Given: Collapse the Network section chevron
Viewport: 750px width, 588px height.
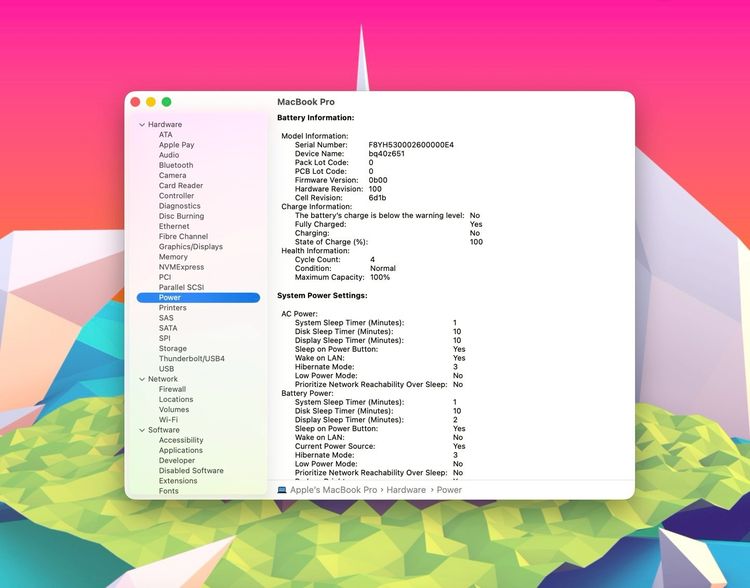Looking at the screenshot, I should 142,379.
